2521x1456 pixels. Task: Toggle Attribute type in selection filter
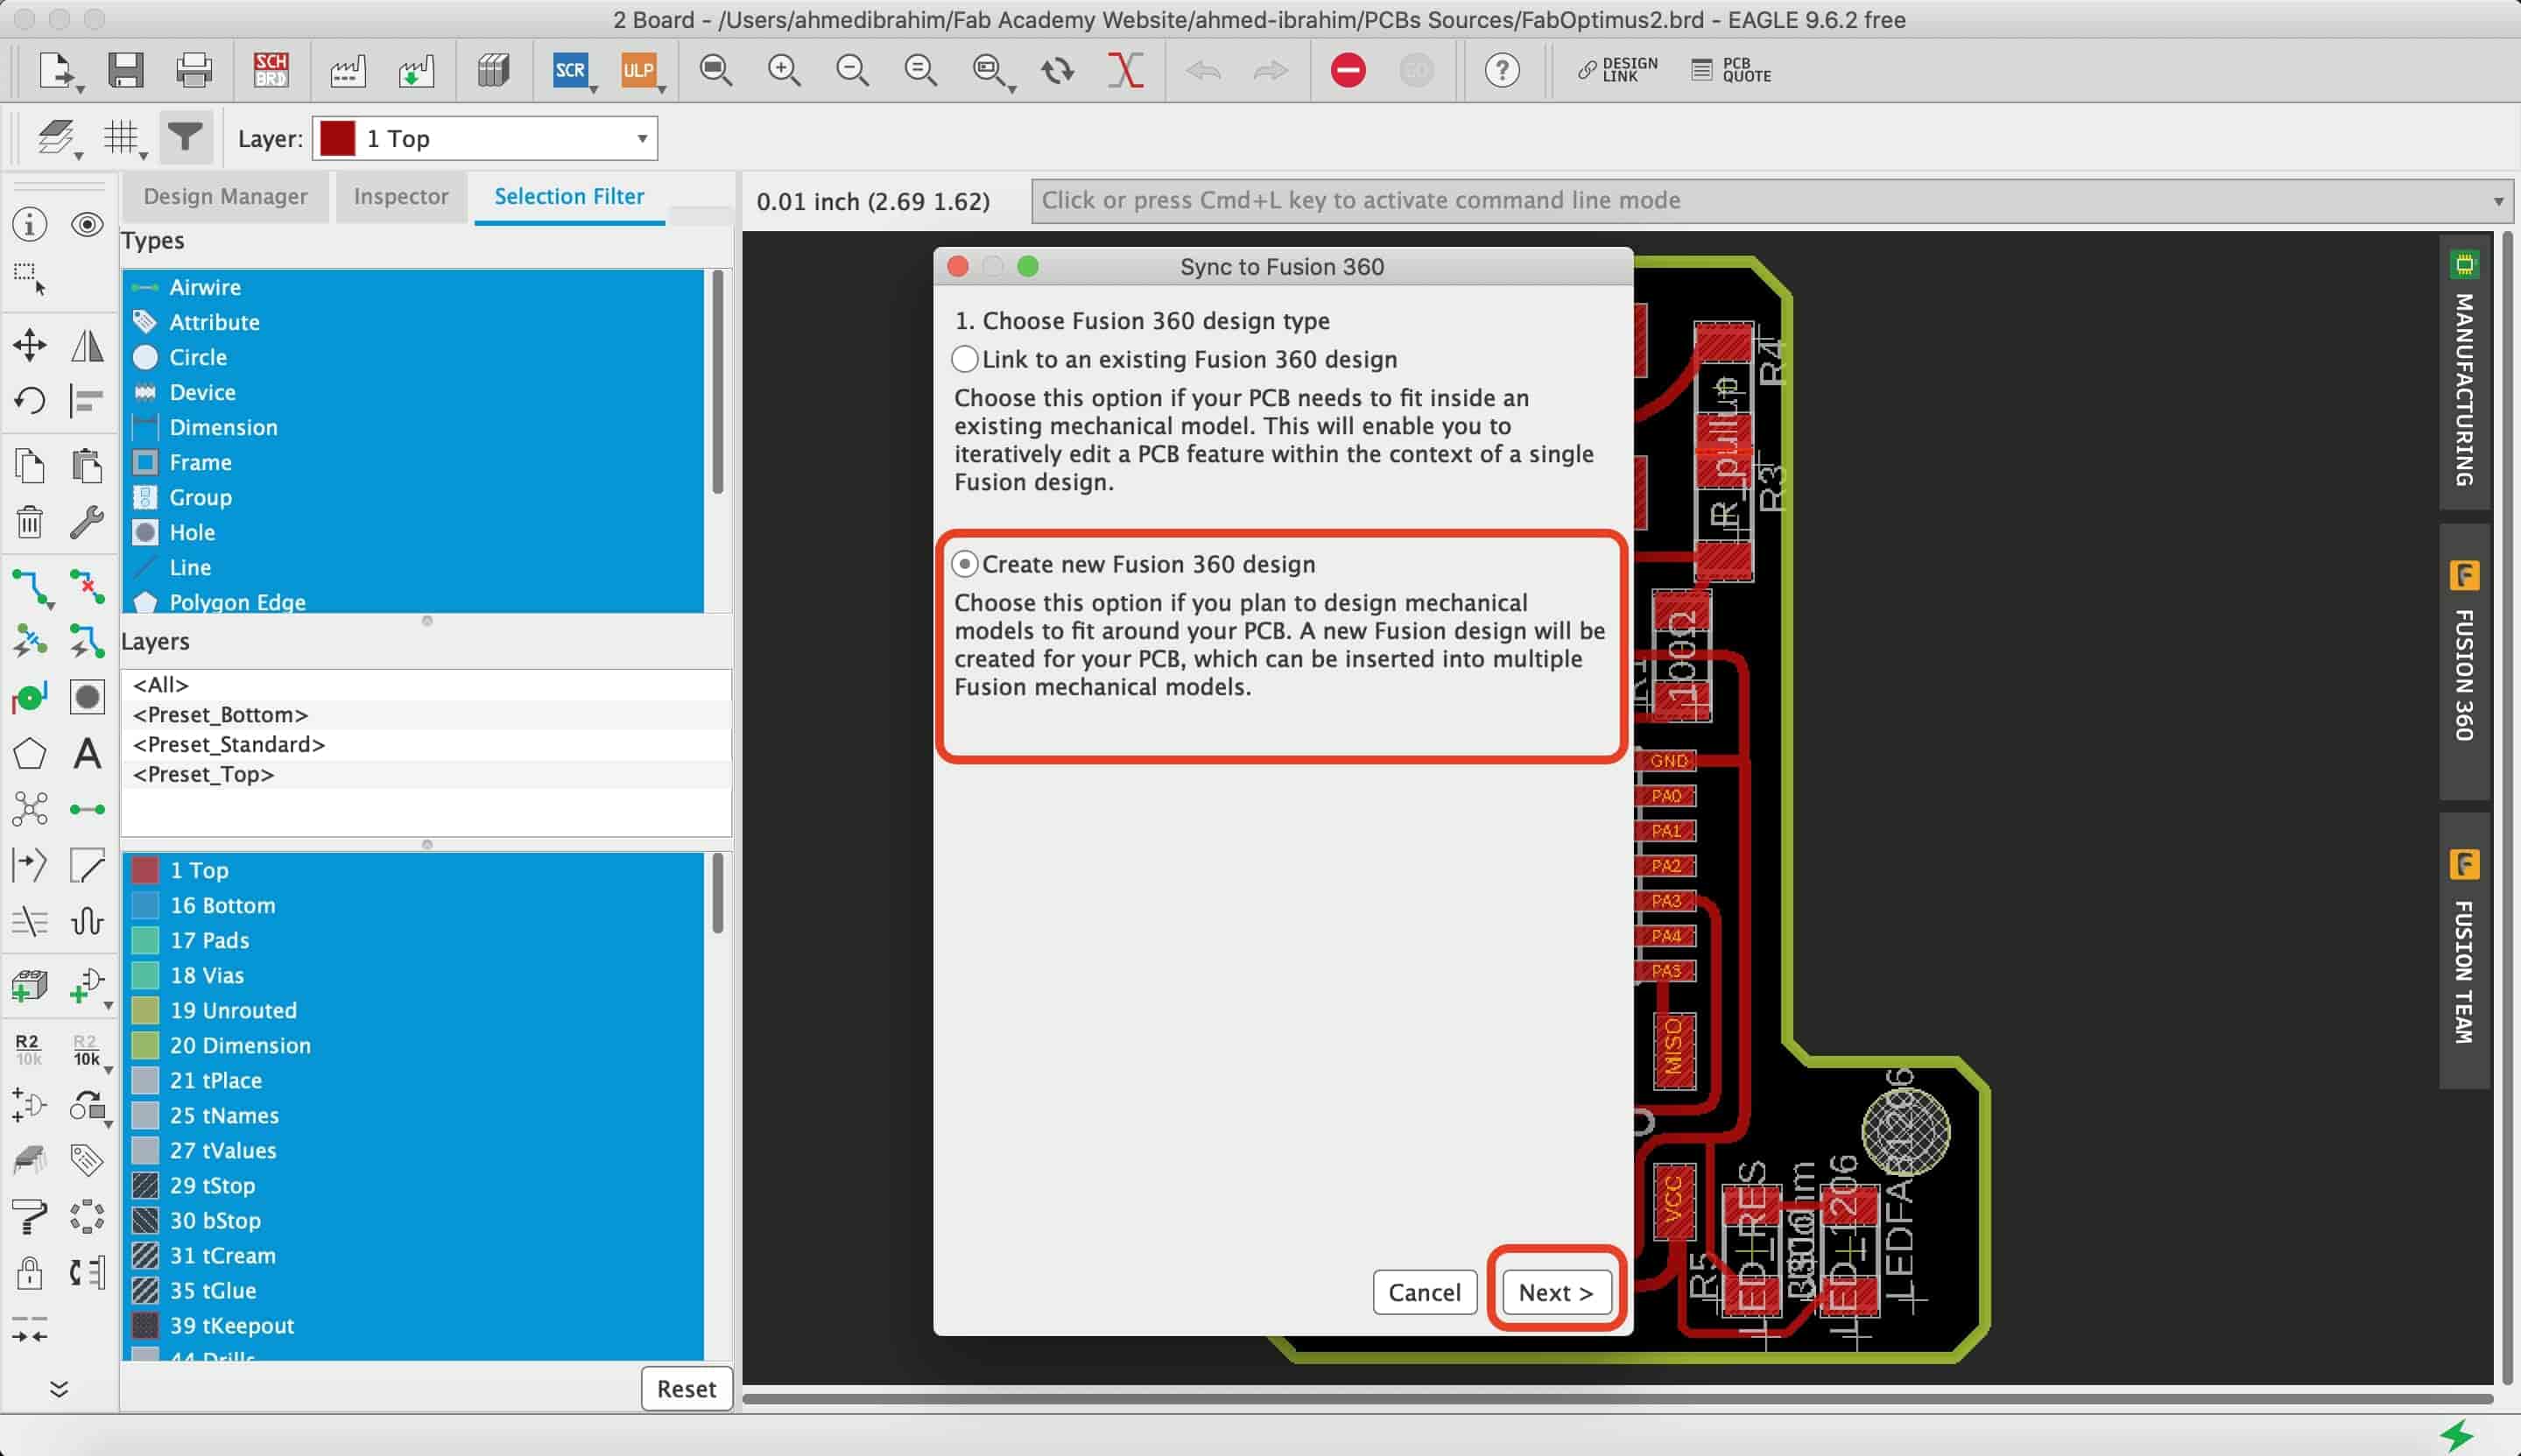413,322
